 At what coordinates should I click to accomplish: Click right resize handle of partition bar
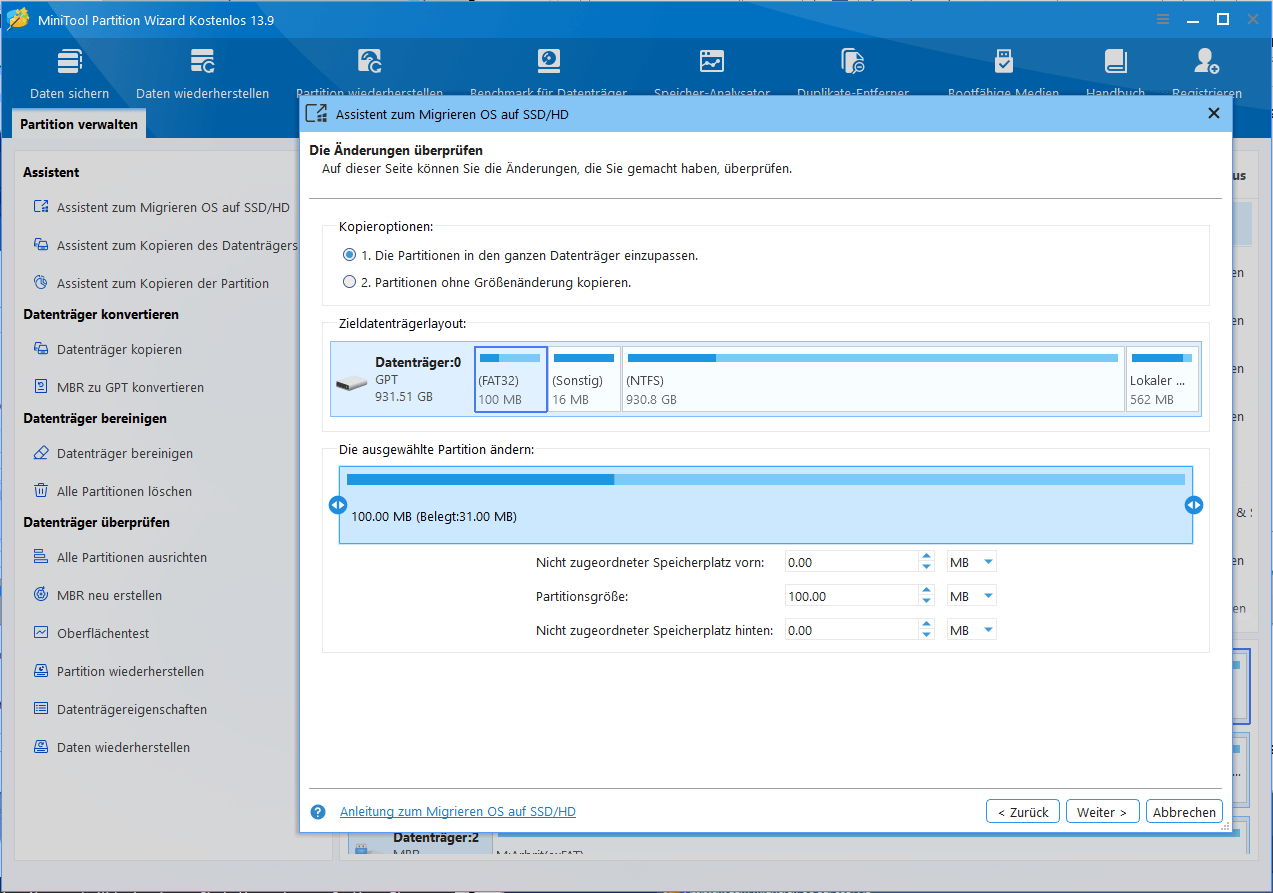(x=1194, y=505)
